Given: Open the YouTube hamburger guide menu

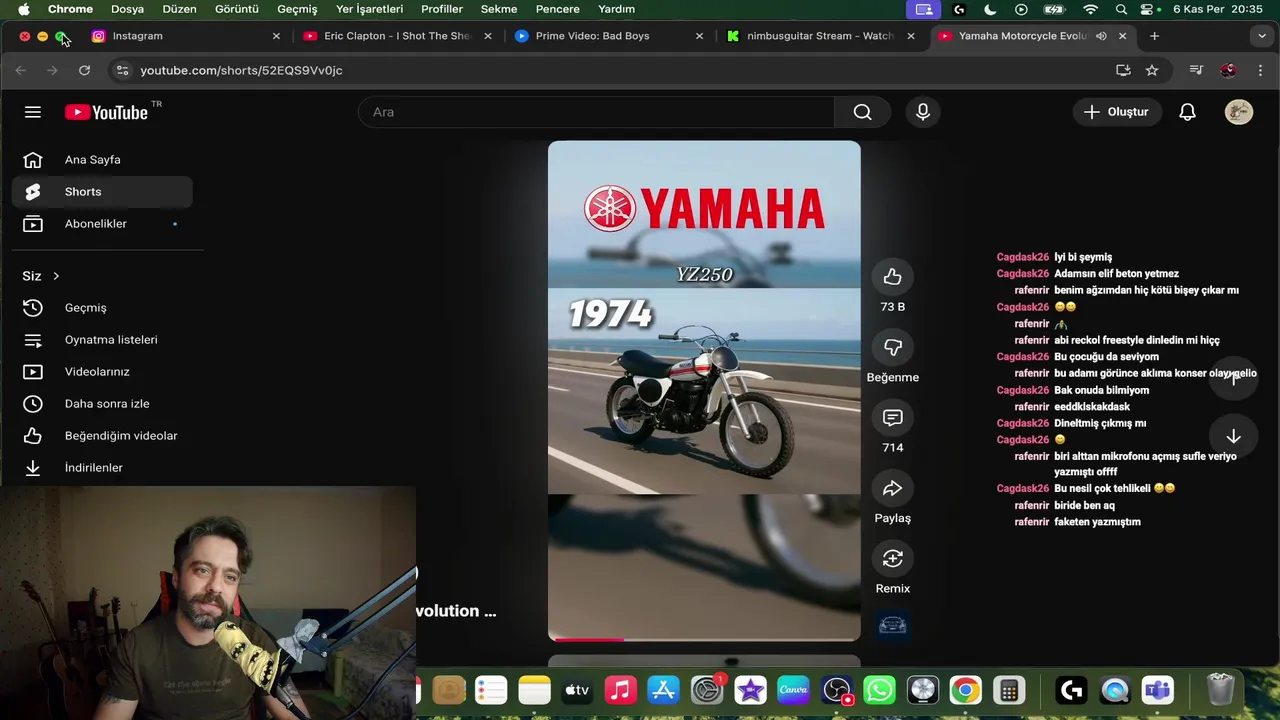Looking at the screenshot, I should click(33, 112).
